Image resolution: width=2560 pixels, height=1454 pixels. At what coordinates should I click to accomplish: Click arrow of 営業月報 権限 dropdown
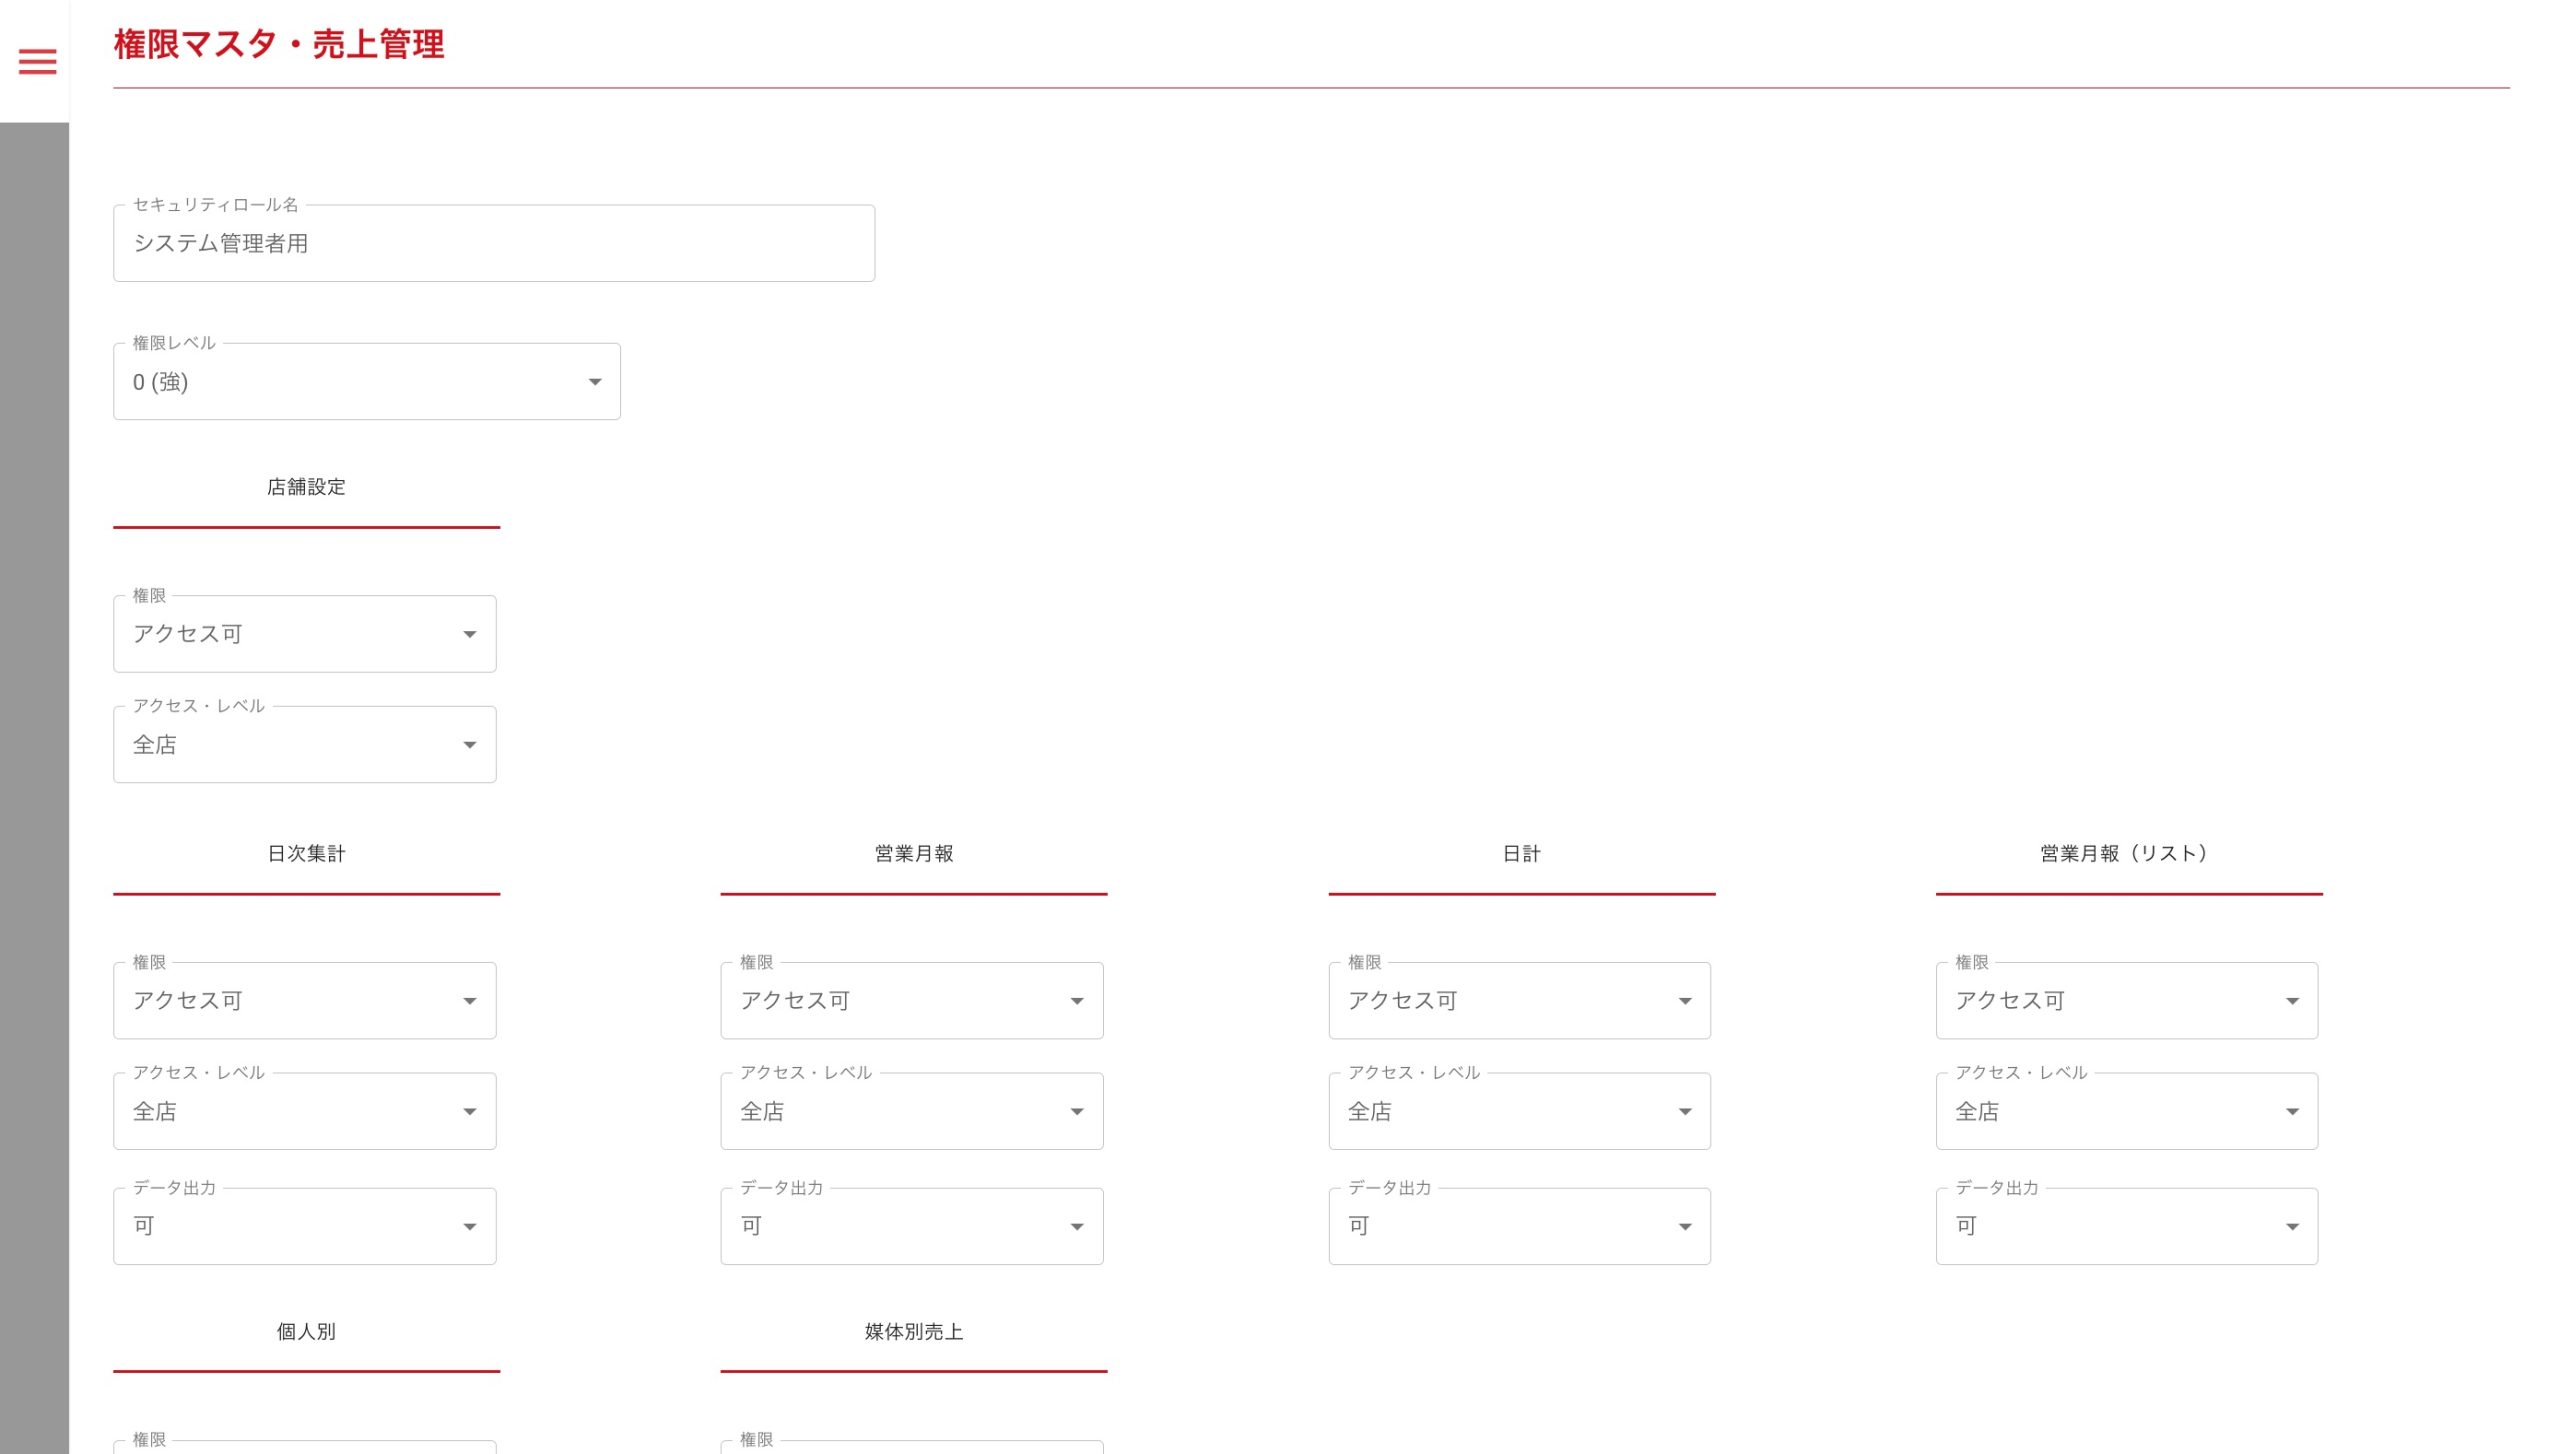click(1076, 1001)
